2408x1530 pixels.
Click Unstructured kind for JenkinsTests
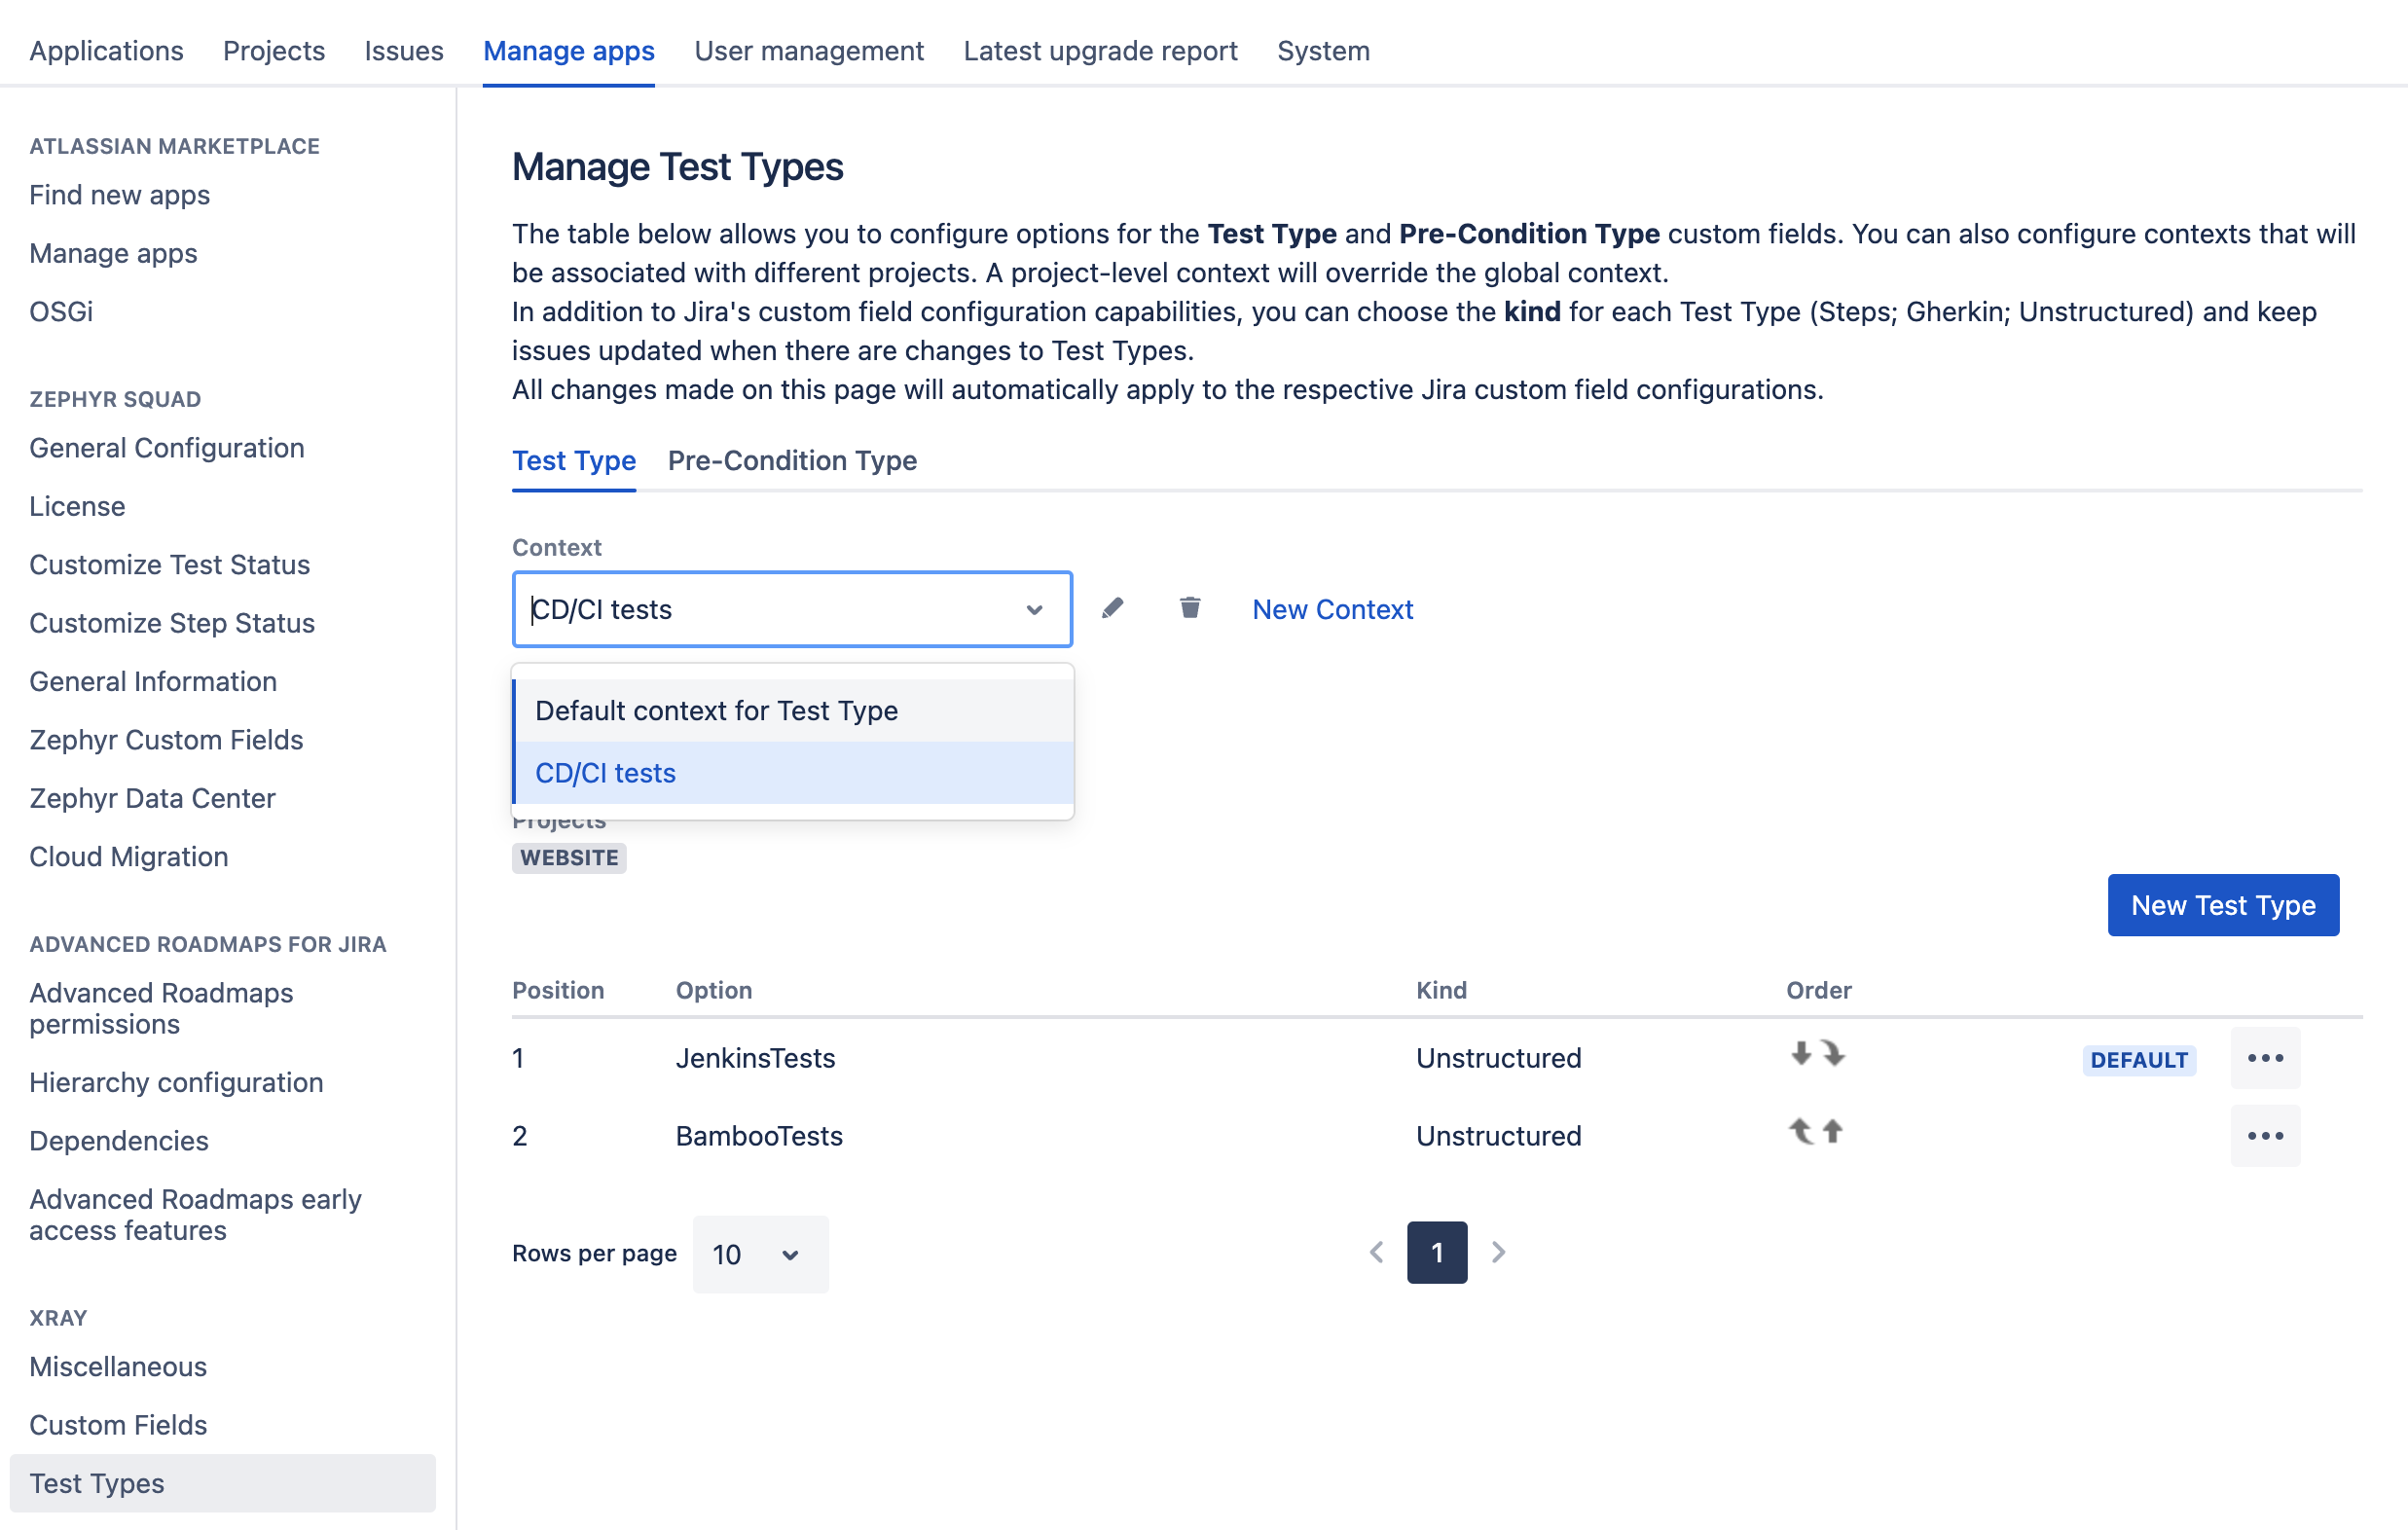[1498, 1058]
